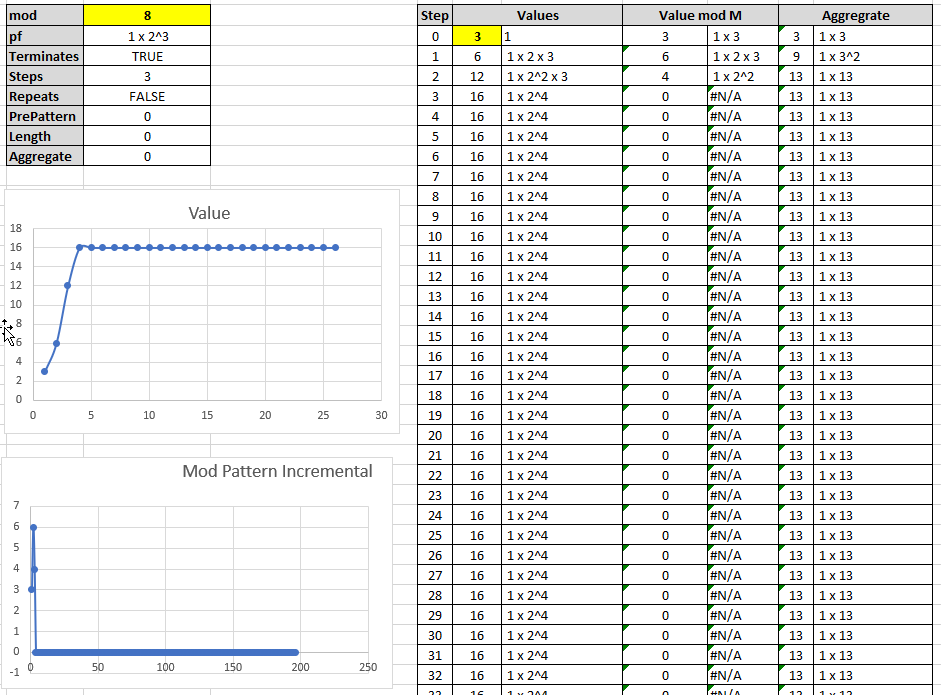Click the Value mod M cell 6 in step 1
This screenshot has width=941, height=695.
(x=665, y=56)
